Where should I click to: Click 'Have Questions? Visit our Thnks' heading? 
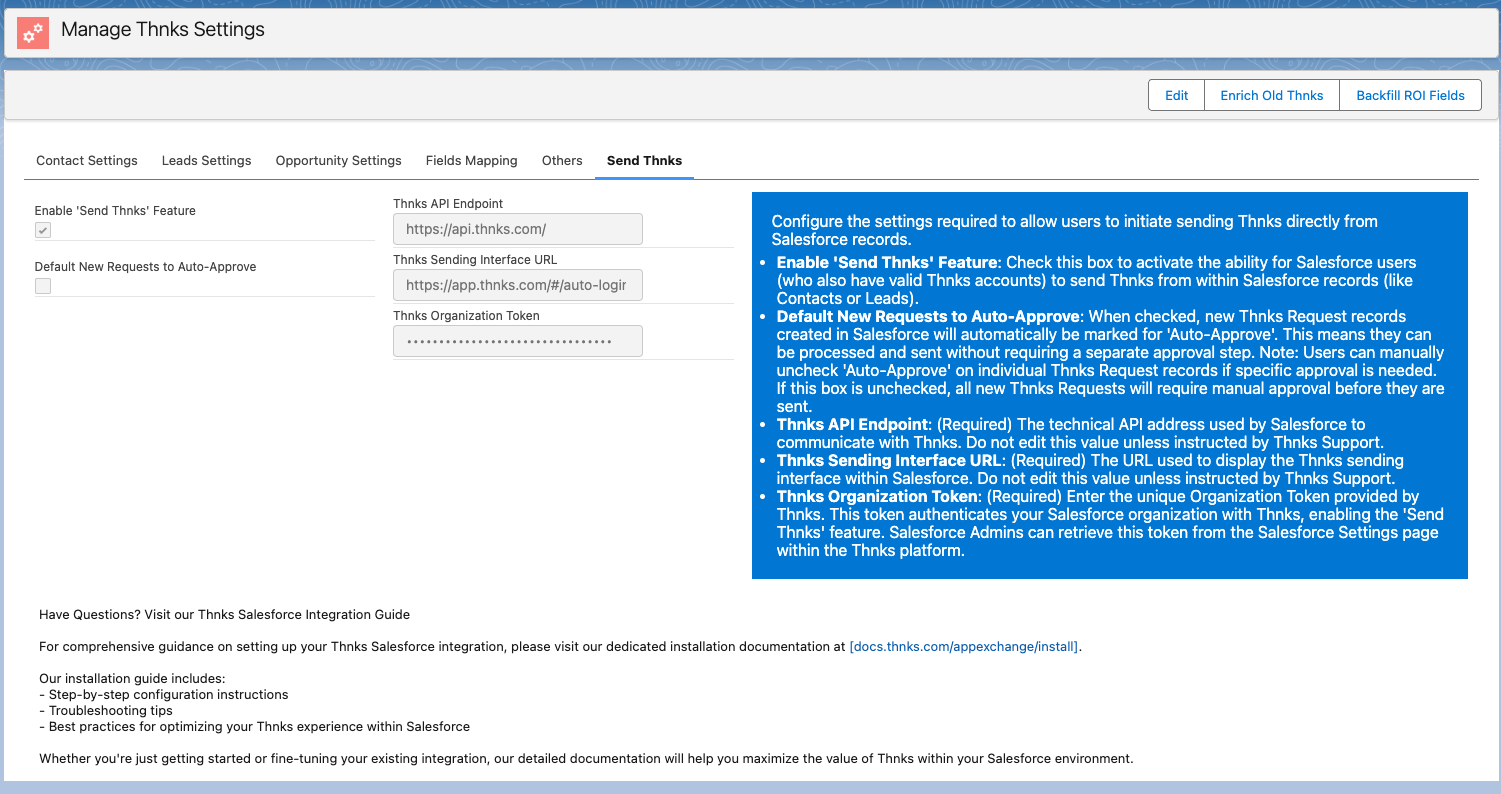pos(225,615)
